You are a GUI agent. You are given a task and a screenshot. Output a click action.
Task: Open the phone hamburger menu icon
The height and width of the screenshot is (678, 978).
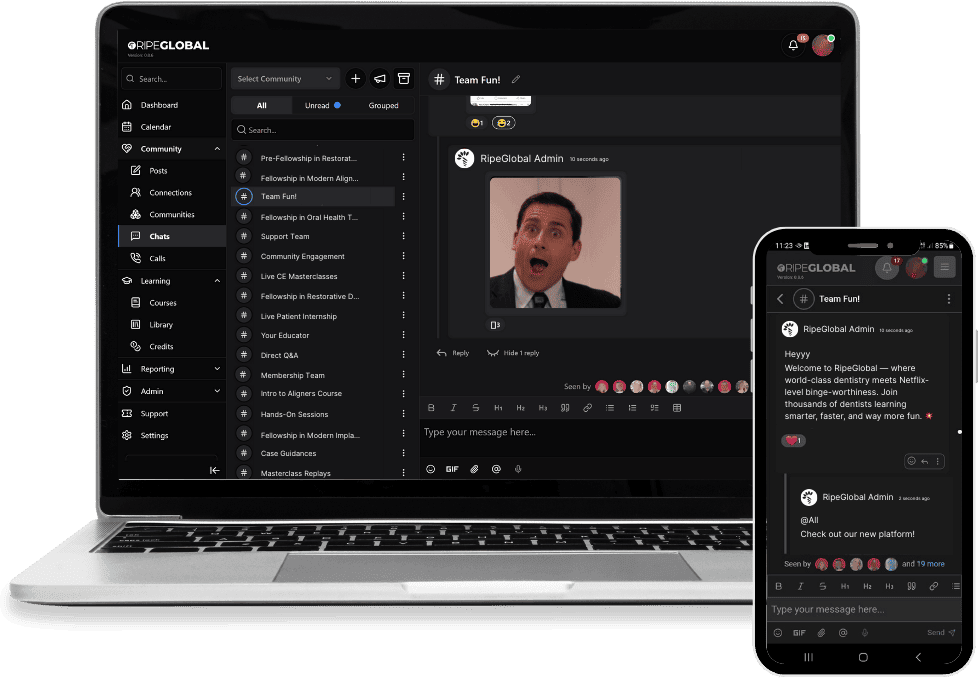click(944, 268)
